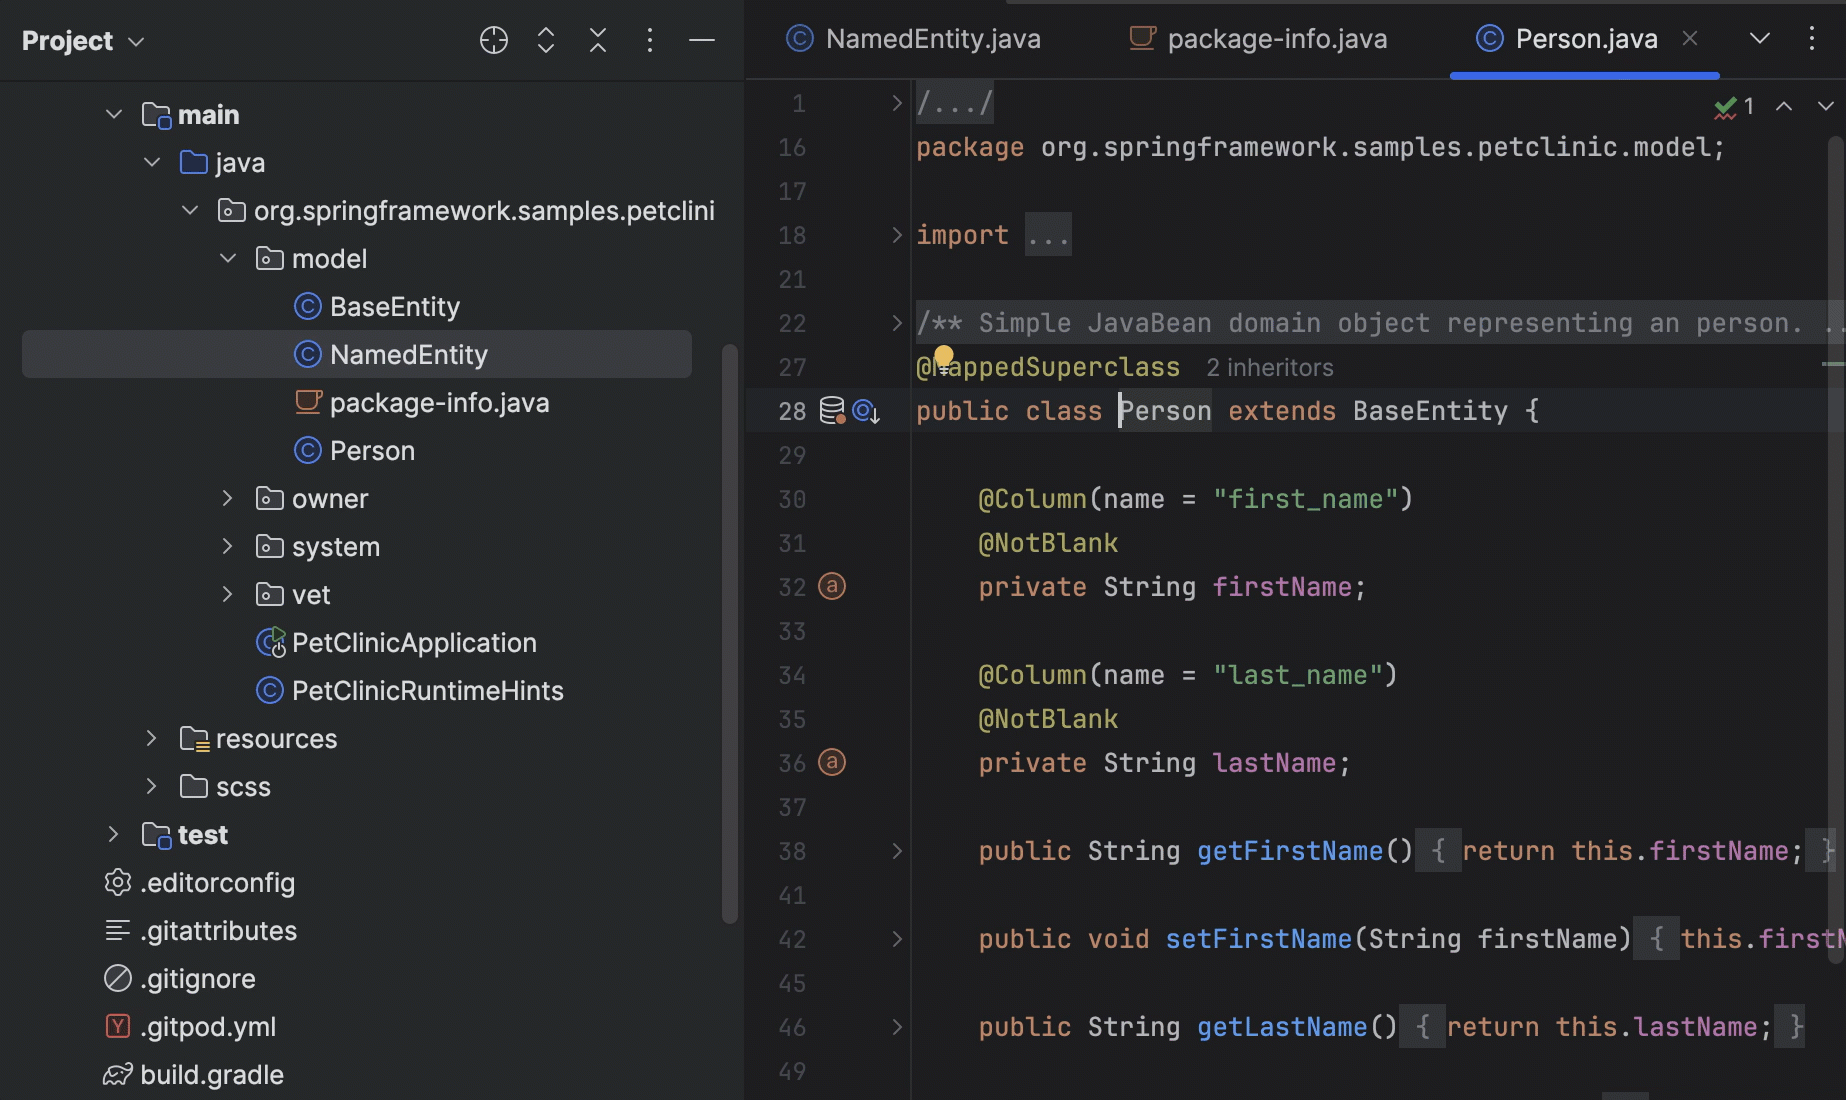Select opened file in Project view

493,40
